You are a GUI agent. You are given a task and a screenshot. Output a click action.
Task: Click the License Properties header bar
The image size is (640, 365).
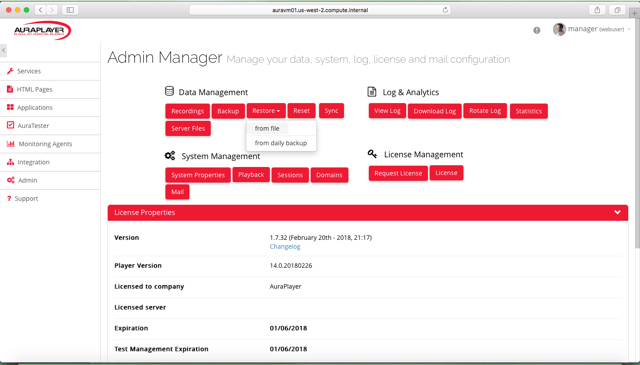(x=368, y=212)
